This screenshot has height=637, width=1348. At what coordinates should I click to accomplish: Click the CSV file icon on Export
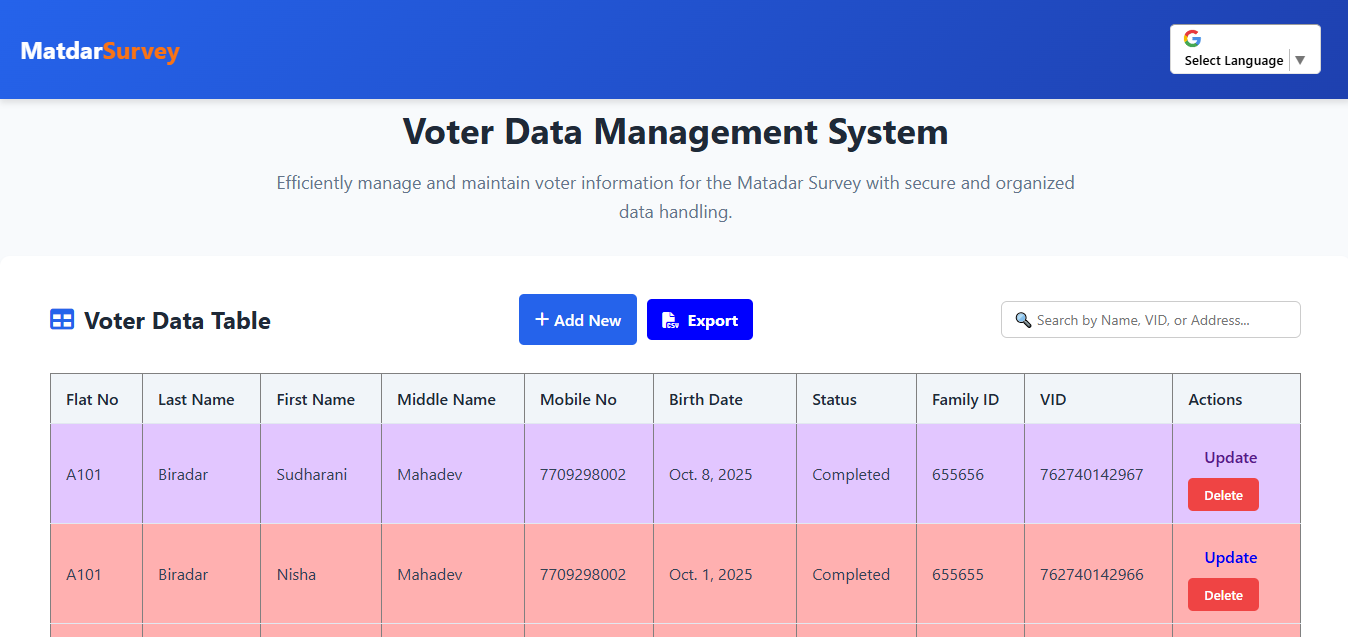(670, 320)
